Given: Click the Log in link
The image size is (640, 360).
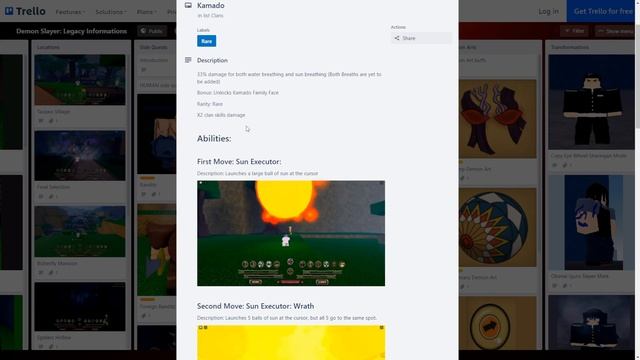Looking at the screenshot, I should coord(548,11).
